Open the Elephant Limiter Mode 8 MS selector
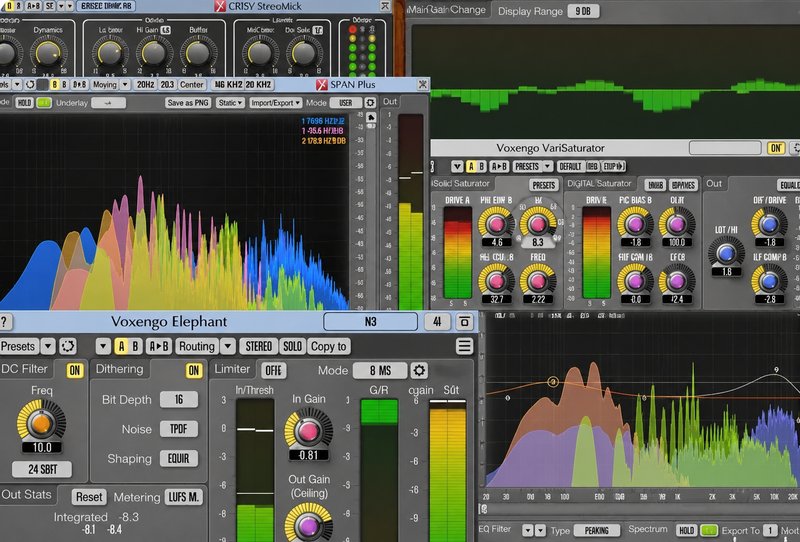Screen dimensions: 800x542 tap(380, 371)
